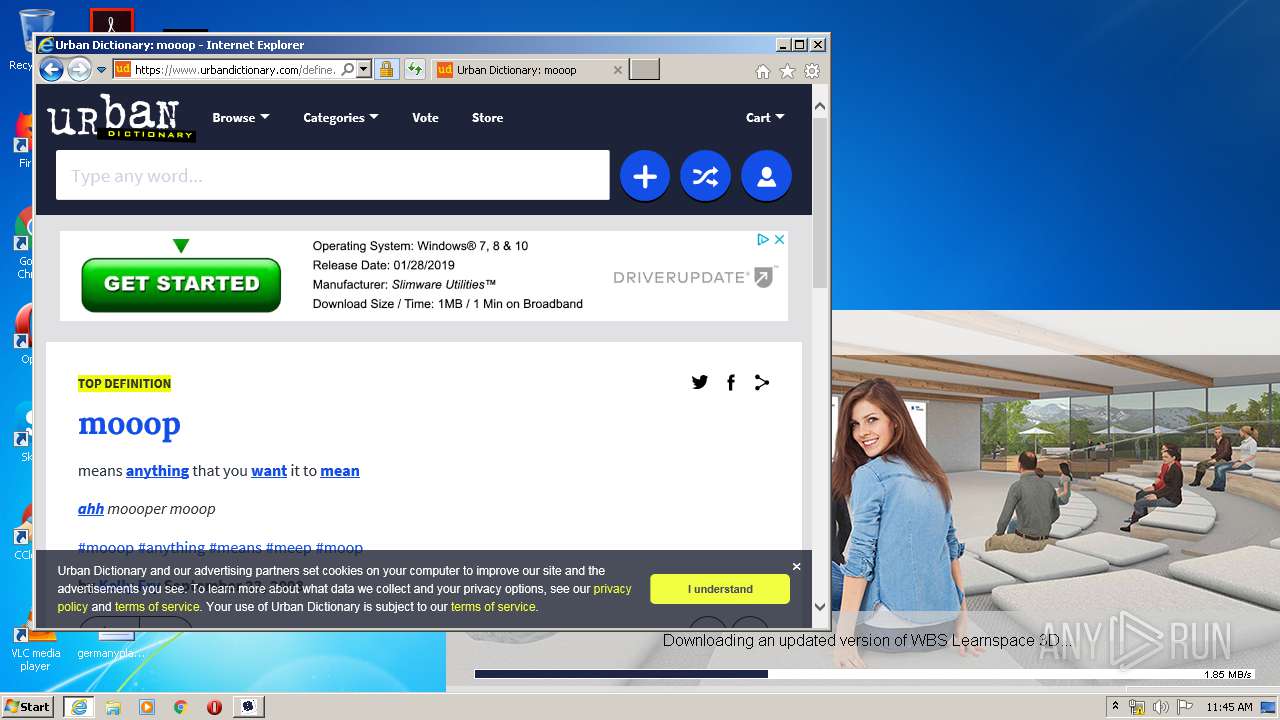Close the cookie notice with the X

pyautogui.click(x=797, y=567)
